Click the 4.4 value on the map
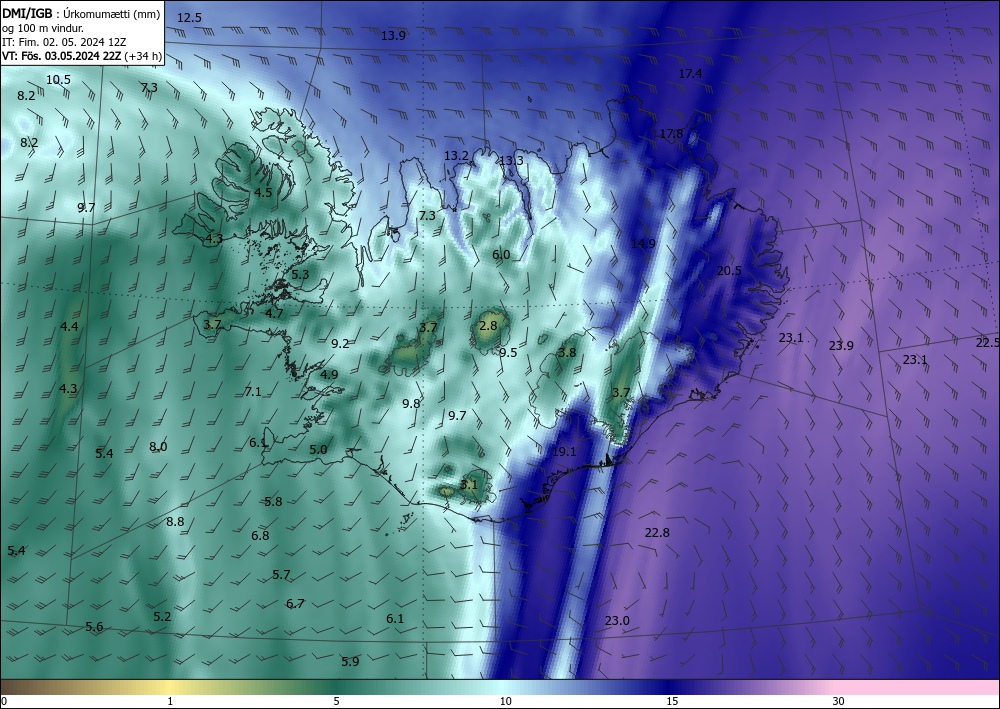1000x709 pixels. [70, 327]
